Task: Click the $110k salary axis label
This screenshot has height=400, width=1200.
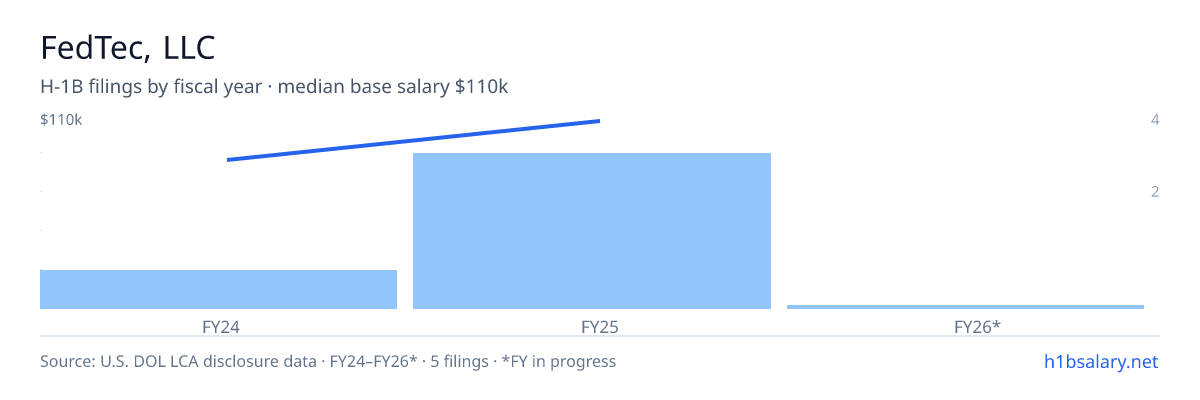Action: [x=61, y=120]
